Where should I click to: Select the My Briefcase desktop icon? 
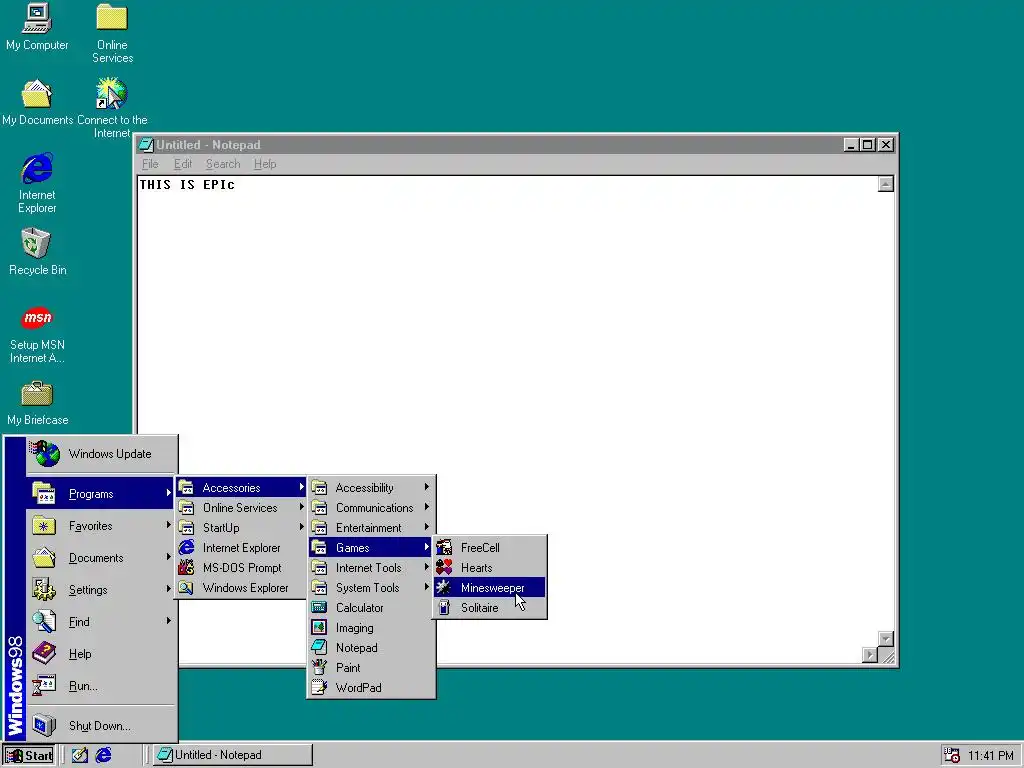[37, 403]
